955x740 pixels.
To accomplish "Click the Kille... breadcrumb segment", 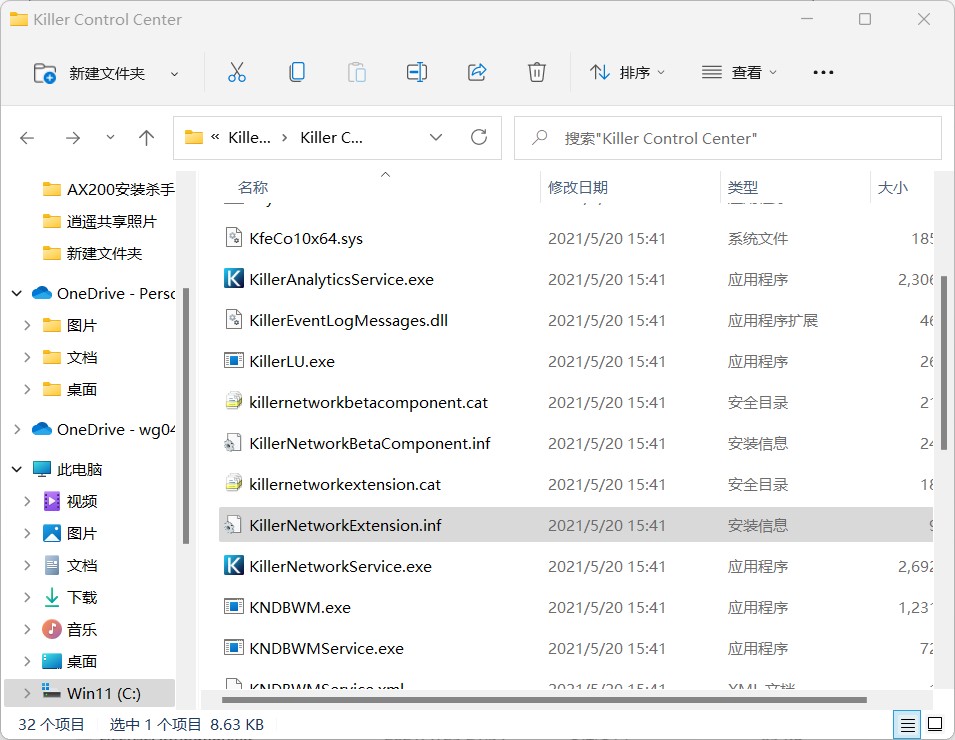I will tap(249, 138).
